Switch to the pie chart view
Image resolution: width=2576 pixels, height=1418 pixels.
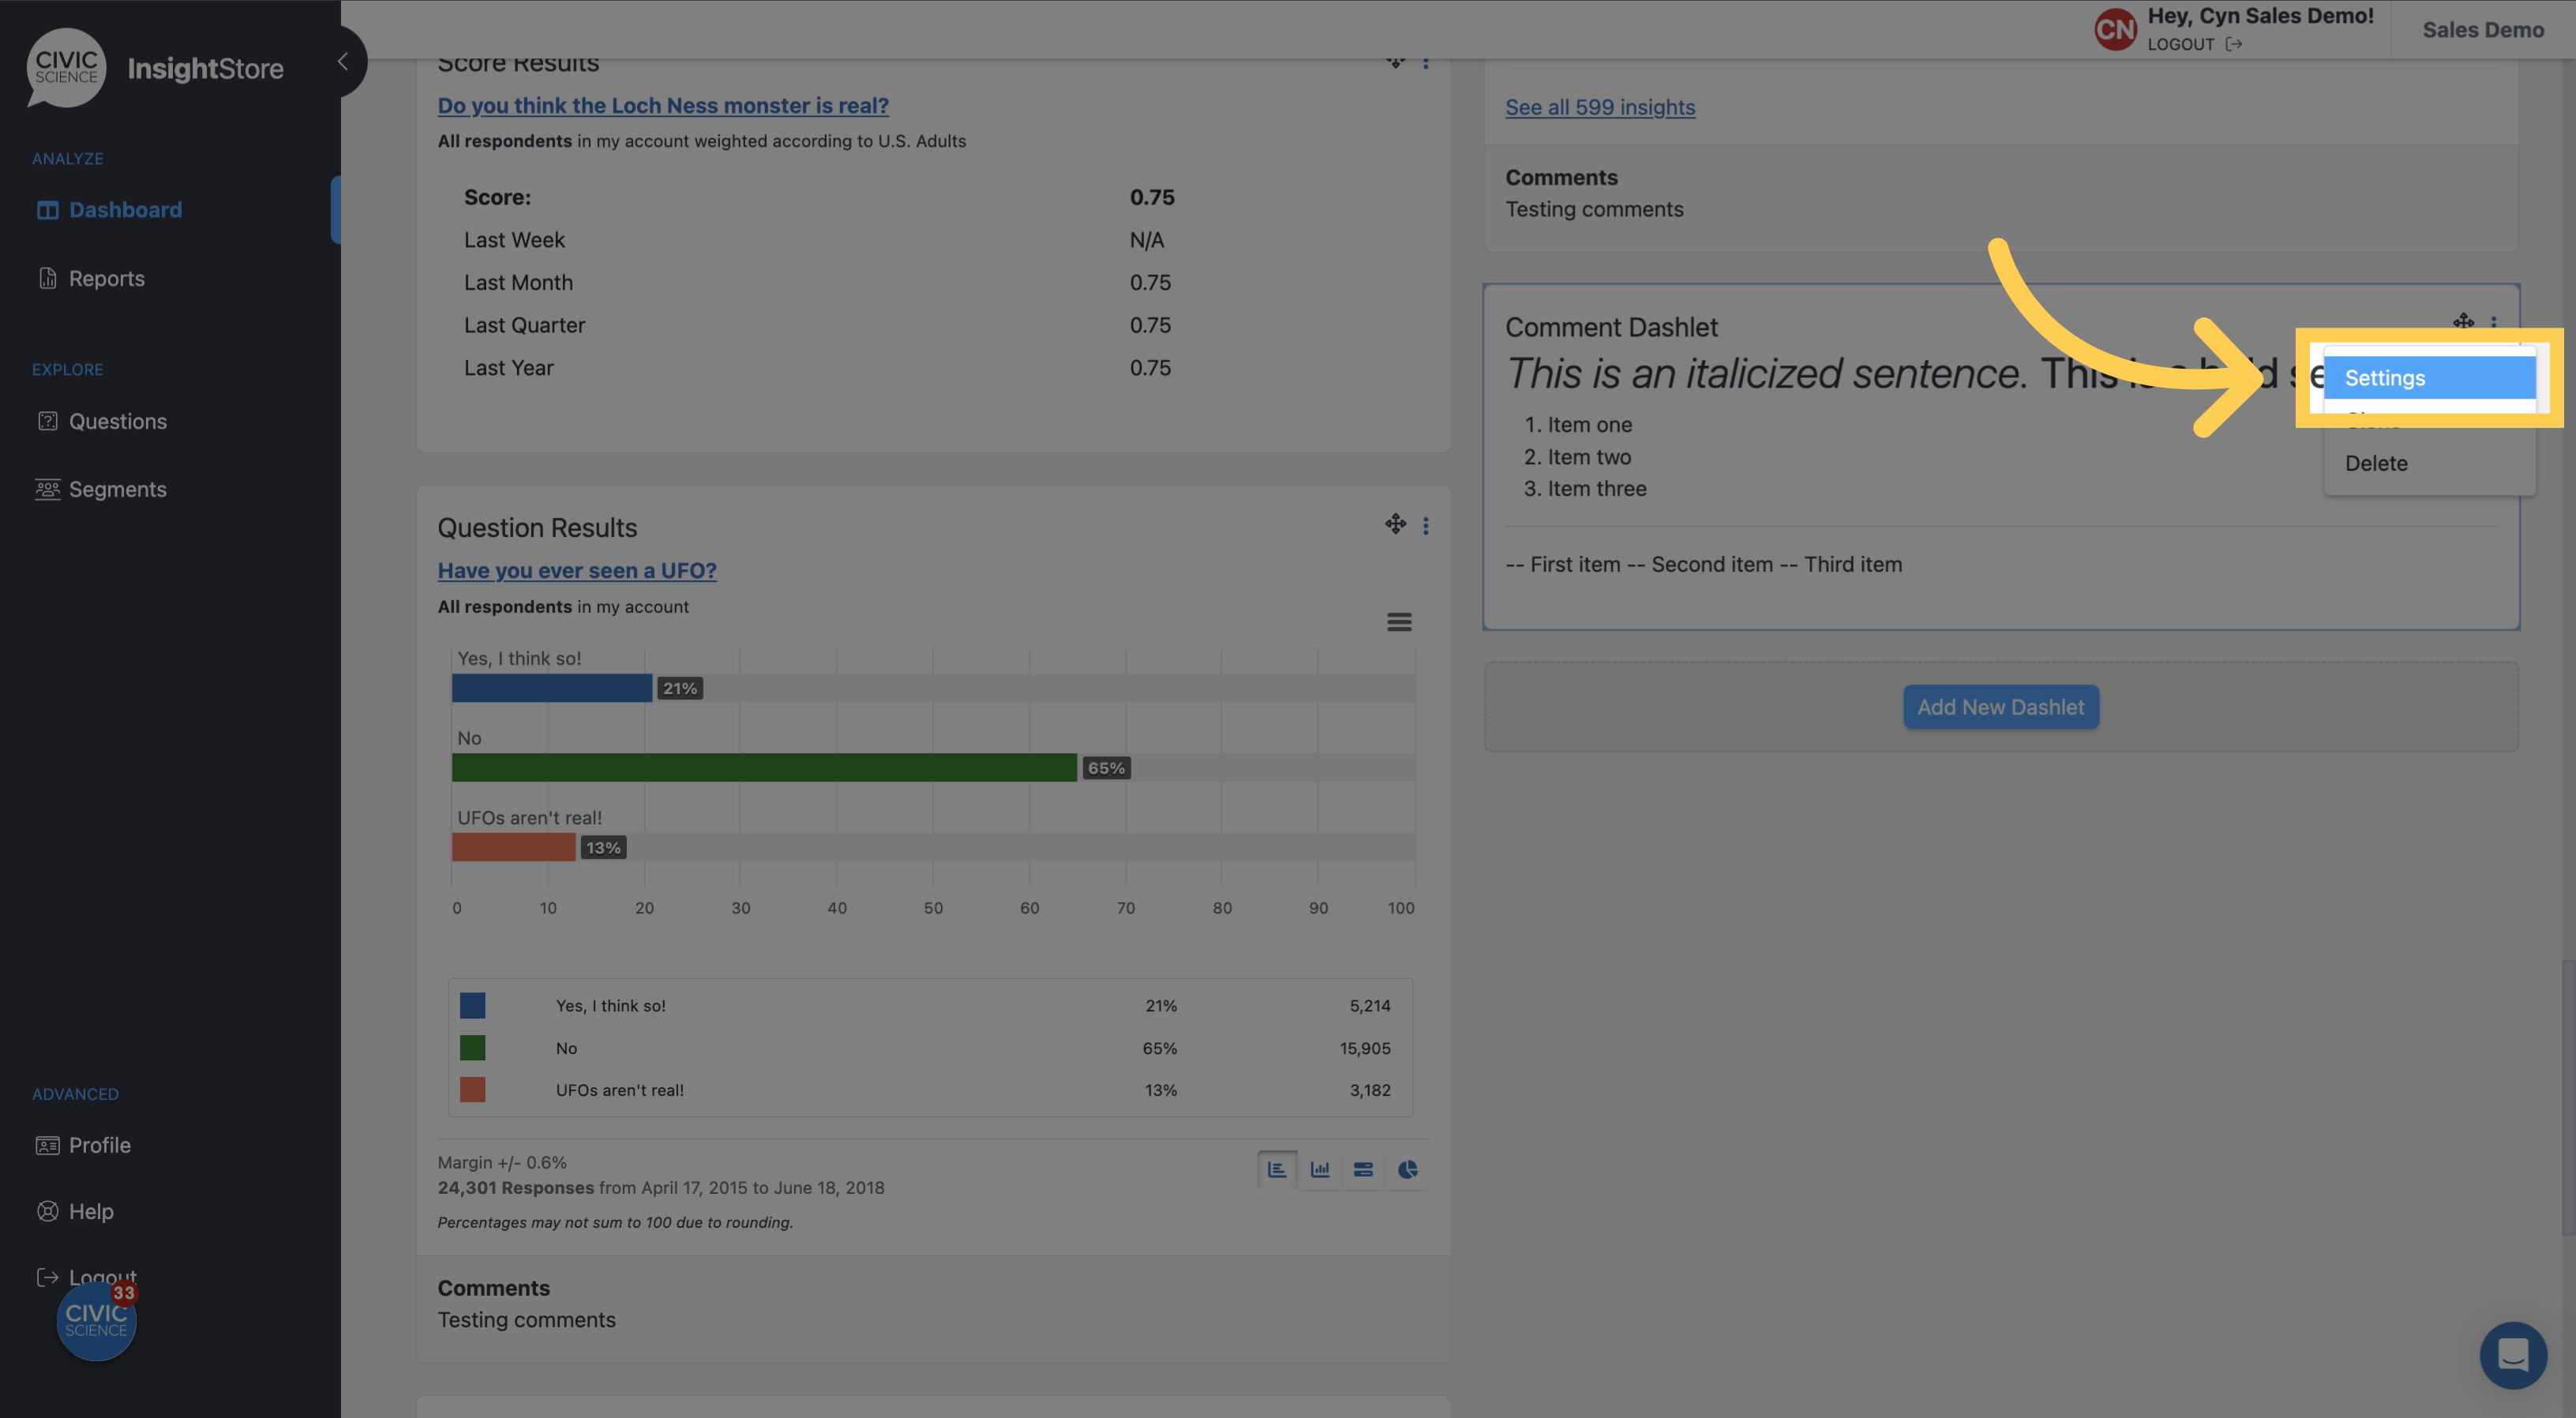(x=1407, y=1169)
